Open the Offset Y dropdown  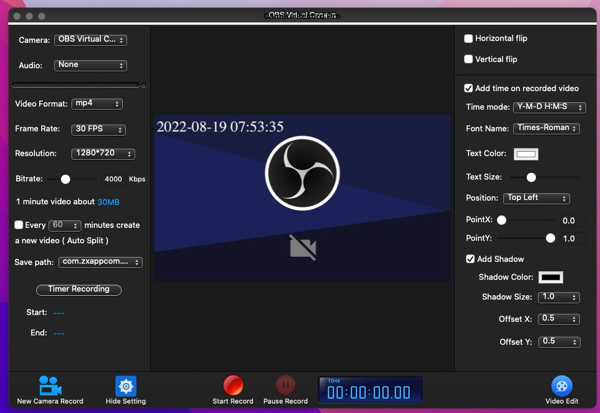point(559,342)
